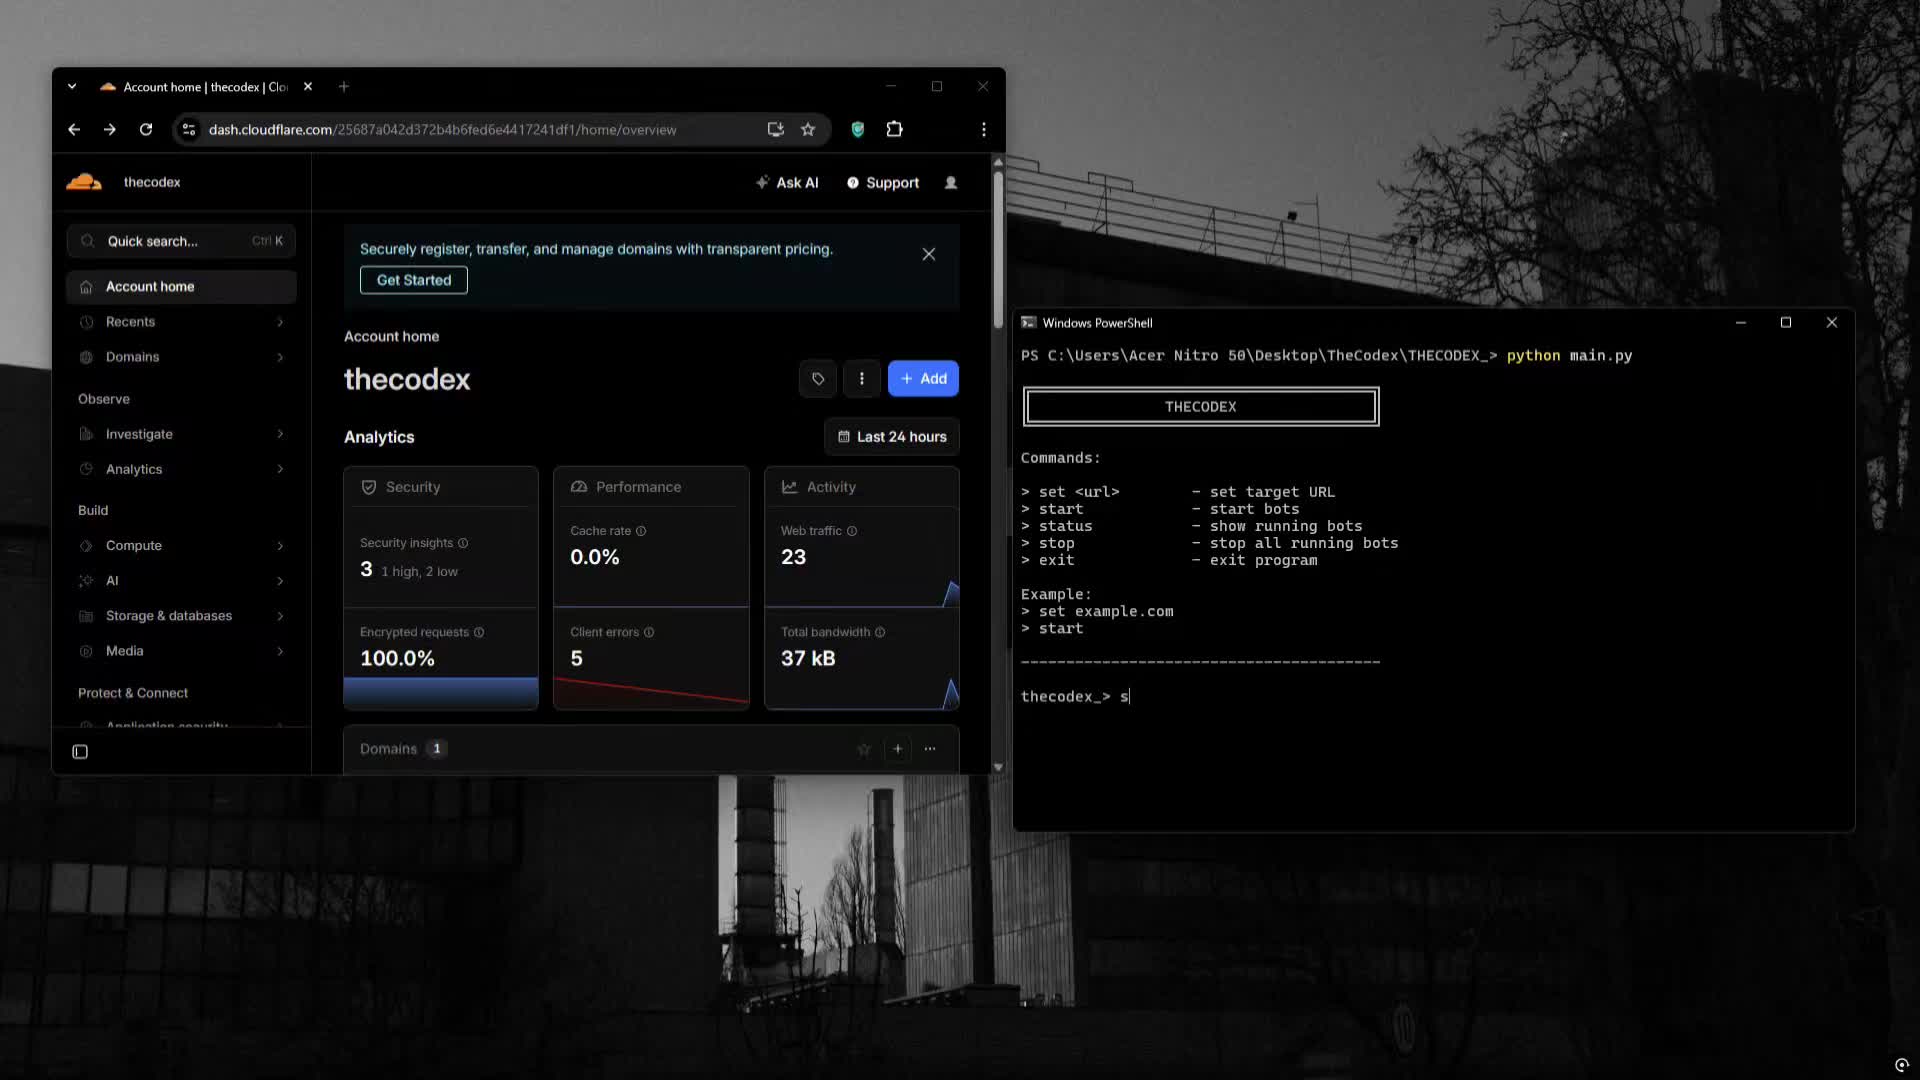Star the Domains section
This screenshot has width=1920, height=1080.
click(864, 749)
